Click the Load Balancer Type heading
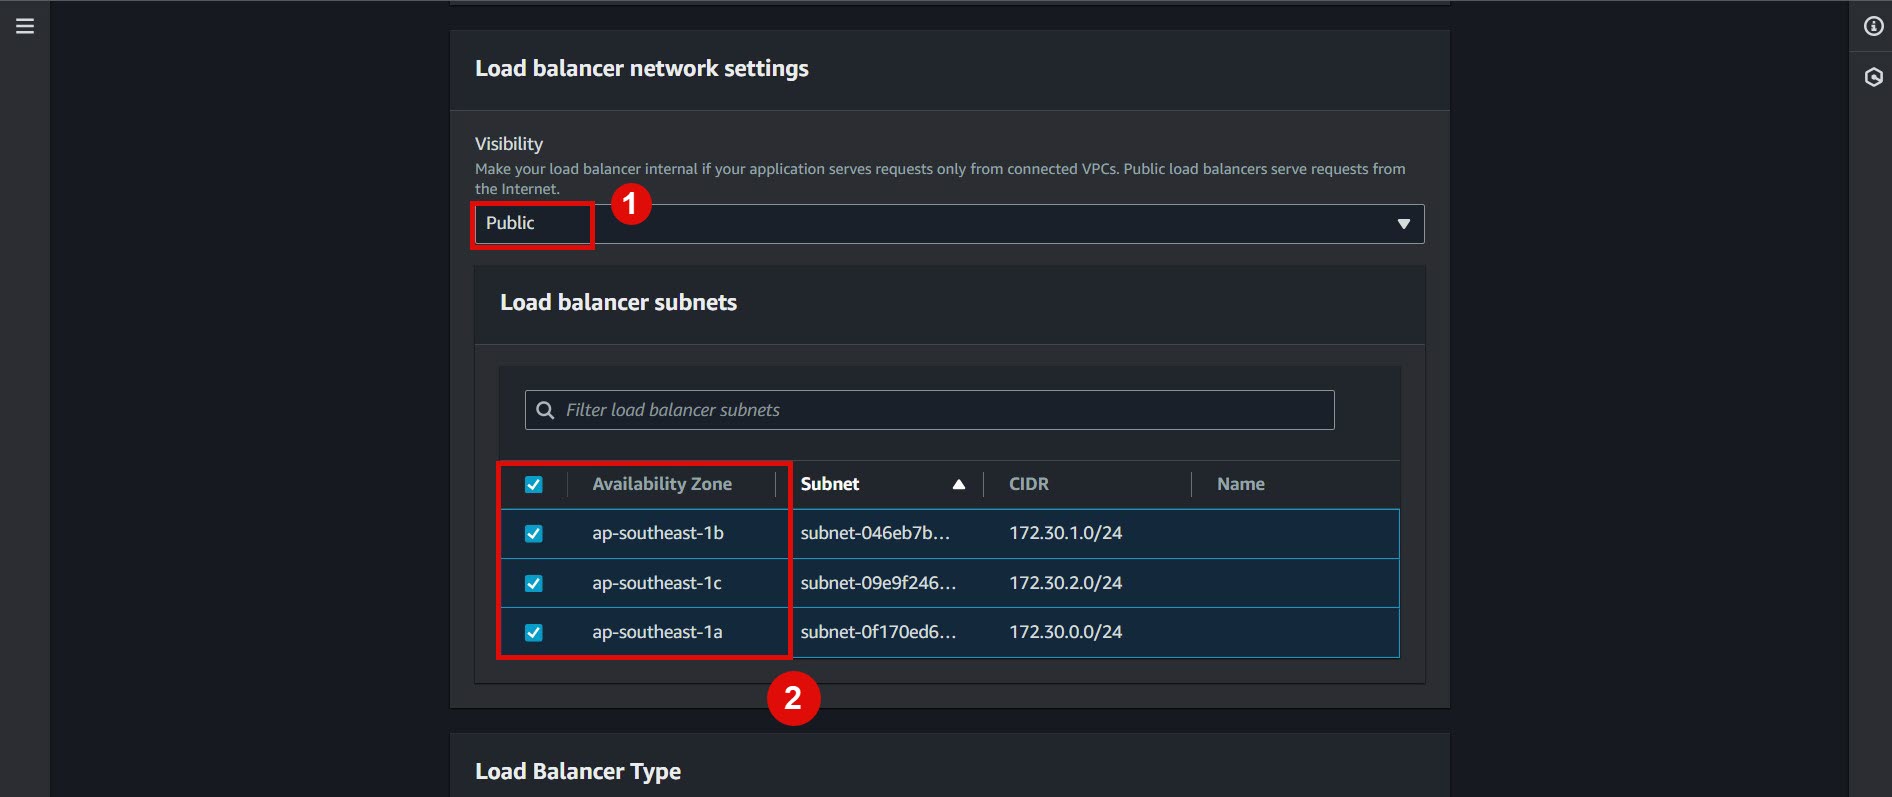The width and height of the screenshot is (1892, 797). coord(578,771)
